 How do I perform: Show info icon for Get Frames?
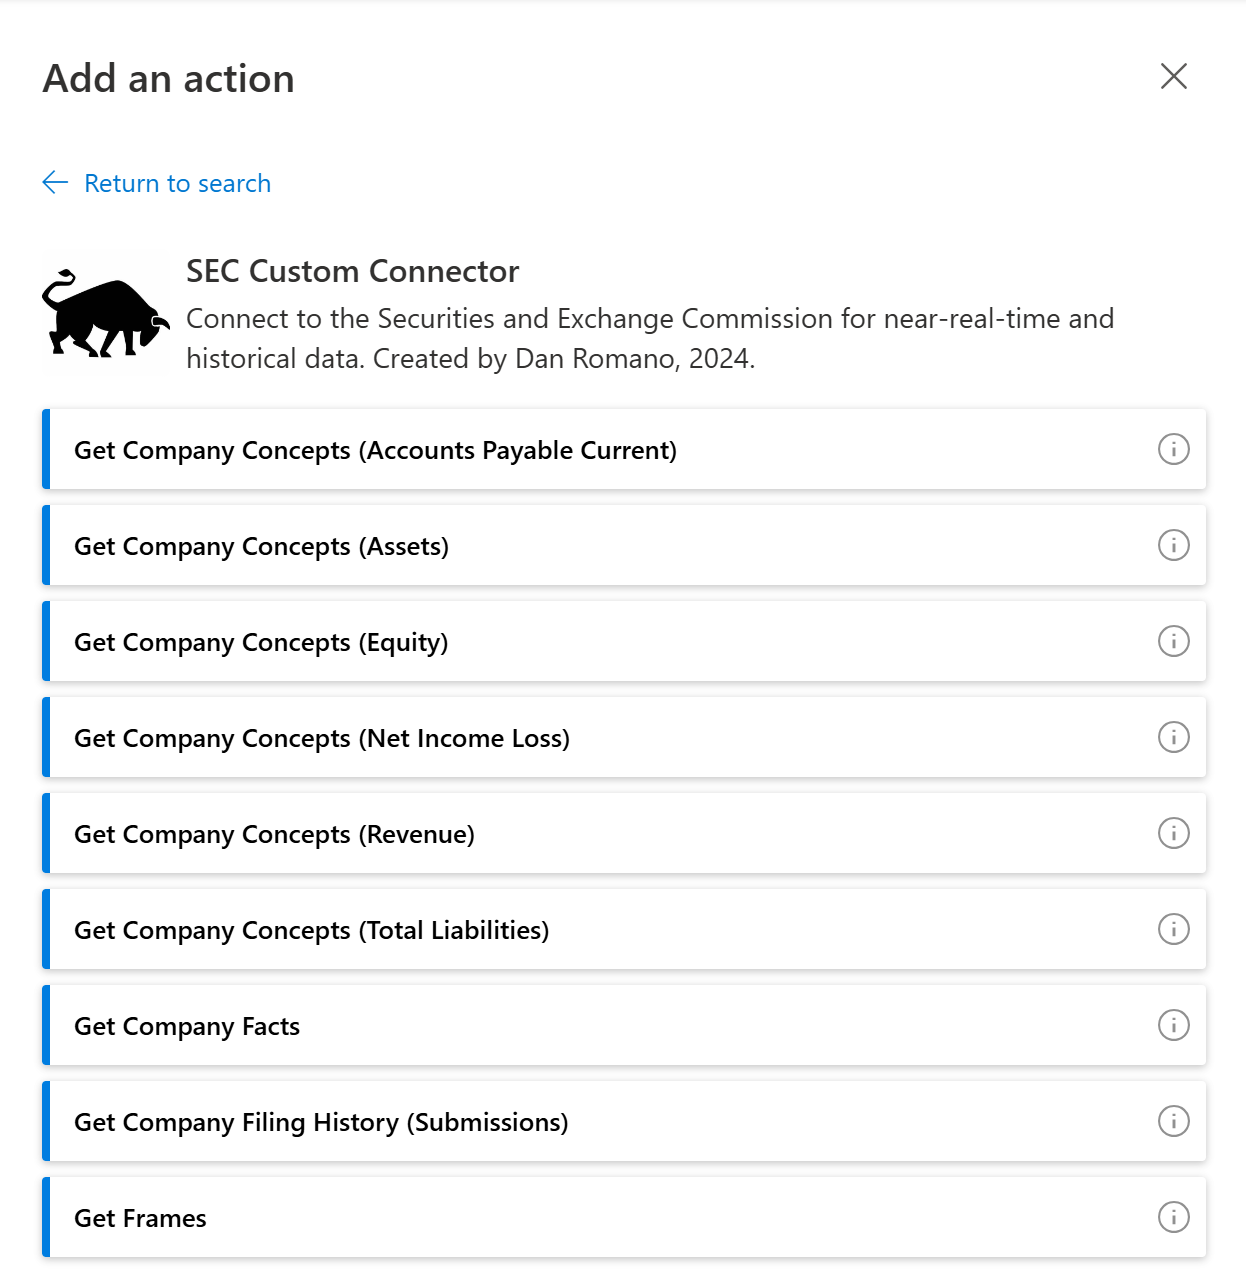pyautogui.click(x=1173, y=1217)
